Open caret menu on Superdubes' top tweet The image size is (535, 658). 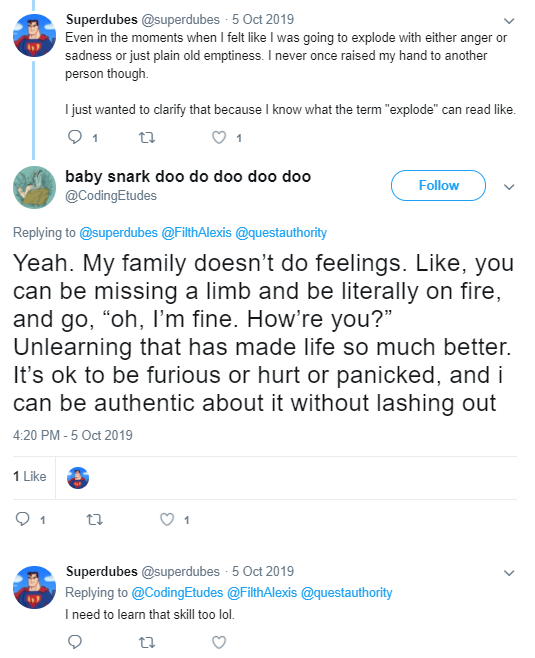[x=509, y=21]
